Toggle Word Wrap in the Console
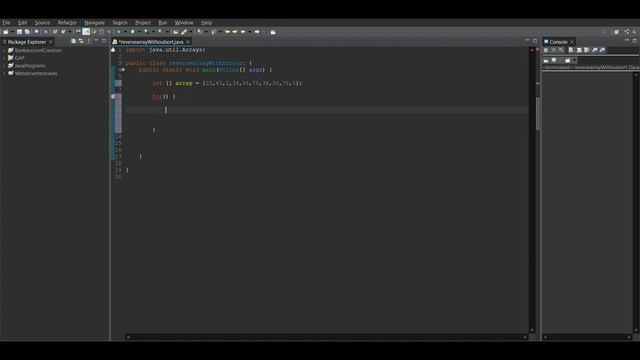 [x=587, y=50]
